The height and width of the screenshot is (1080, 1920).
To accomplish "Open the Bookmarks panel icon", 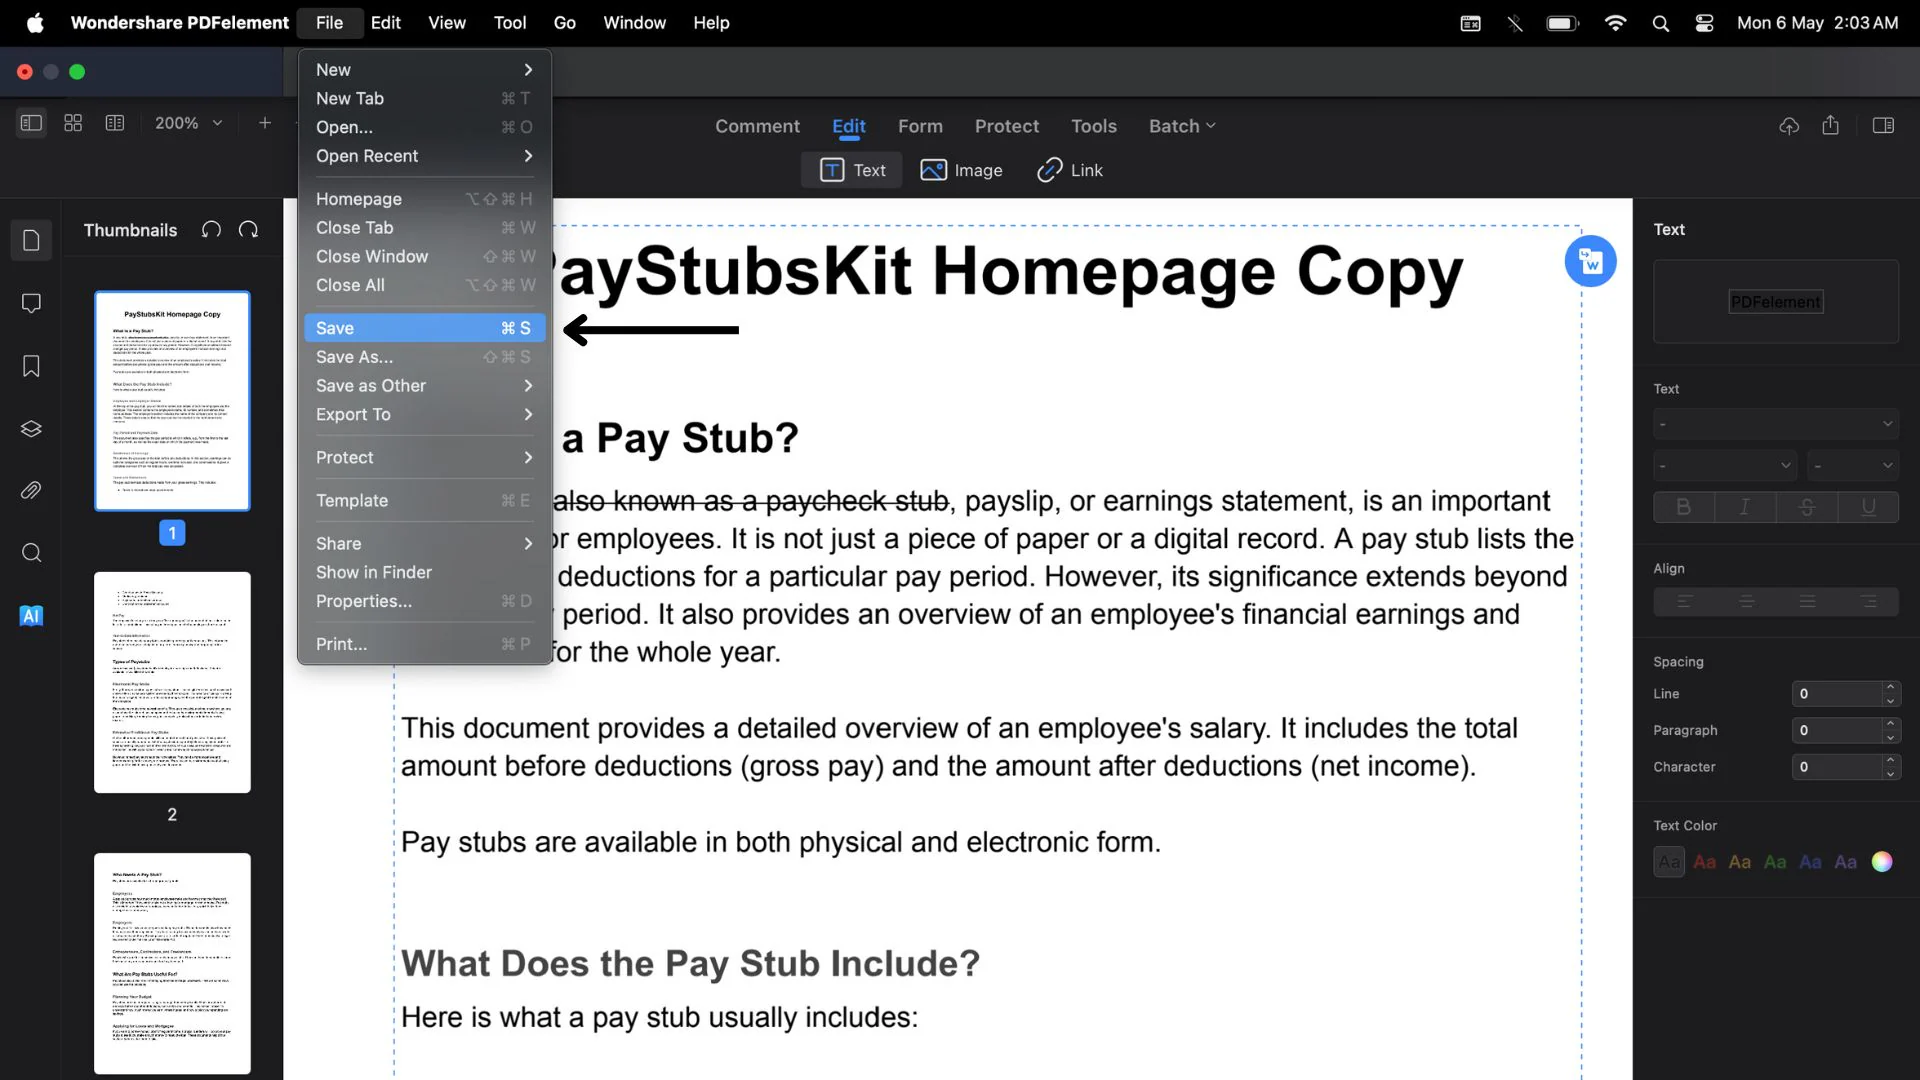I will (31, 366).
